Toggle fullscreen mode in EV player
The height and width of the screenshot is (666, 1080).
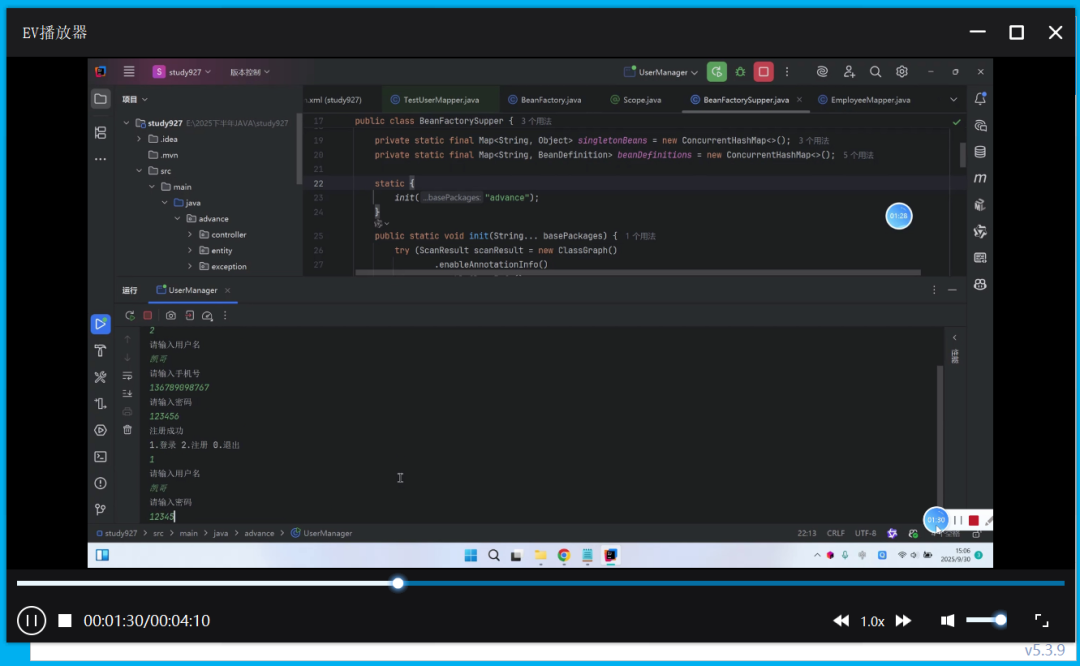[x=1041, y=620]
